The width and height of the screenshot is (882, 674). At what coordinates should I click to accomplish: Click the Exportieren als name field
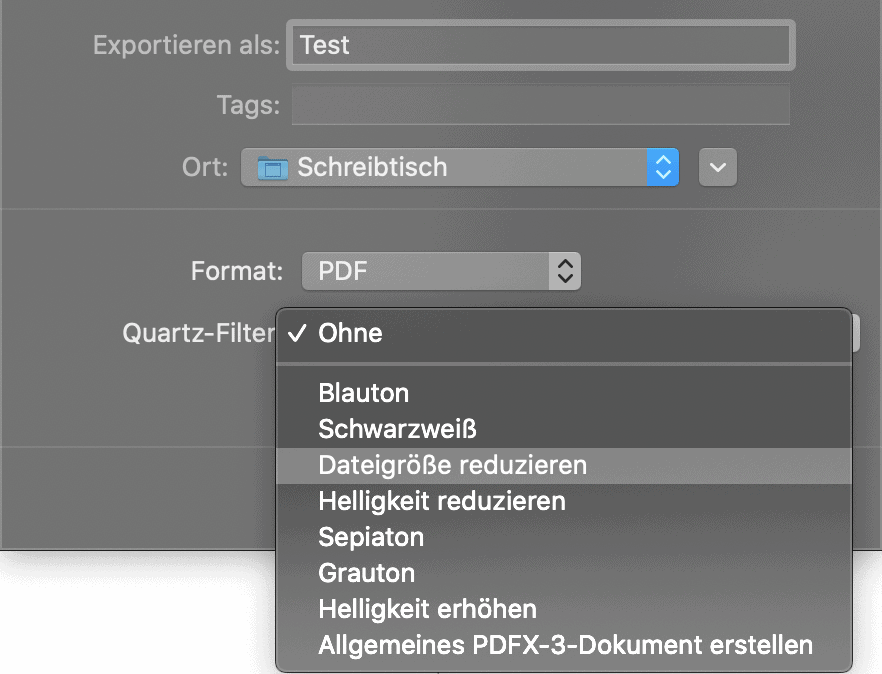tap(540, 45)
